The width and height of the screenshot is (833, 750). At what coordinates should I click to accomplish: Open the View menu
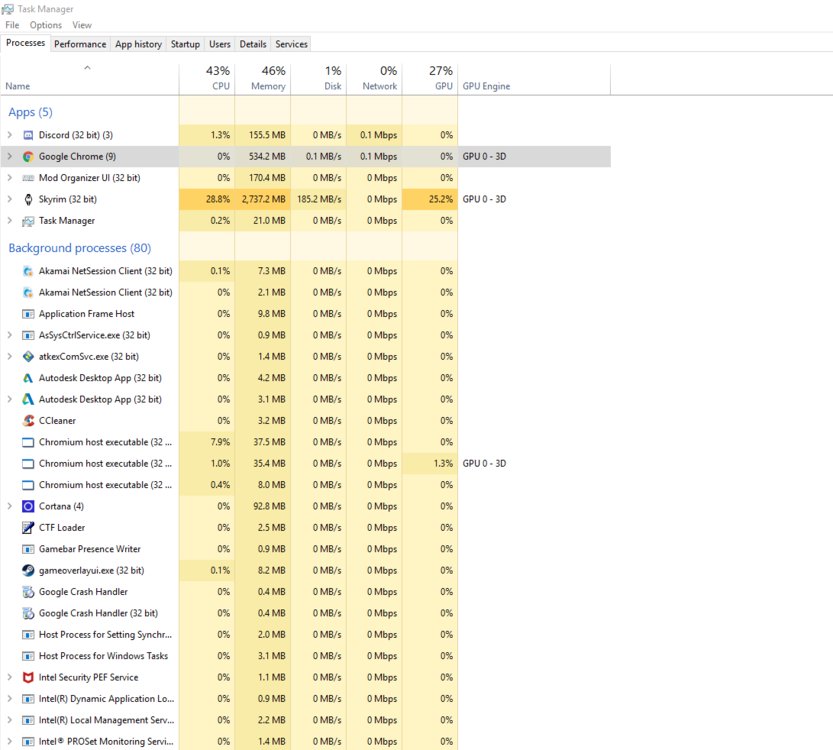(x=82, y=25)
